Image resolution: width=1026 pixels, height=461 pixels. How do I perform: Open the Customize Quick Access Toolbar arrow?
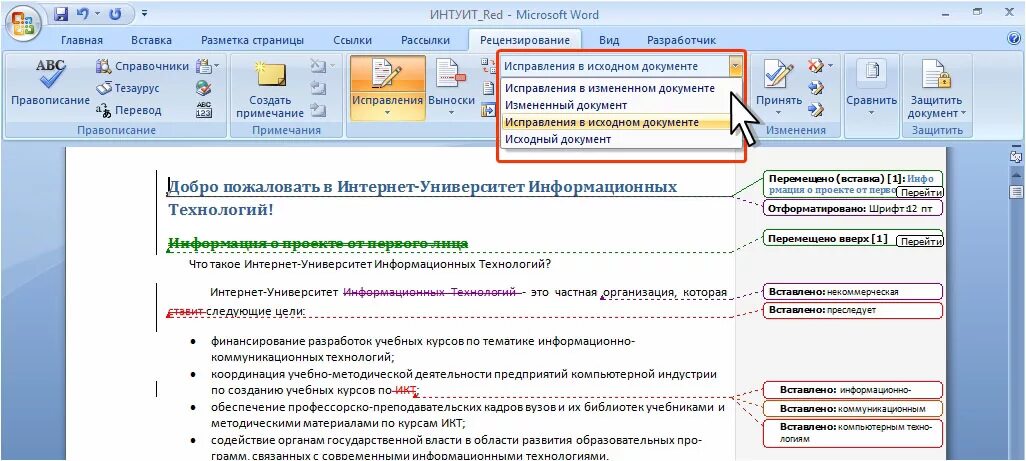(144, 13)
